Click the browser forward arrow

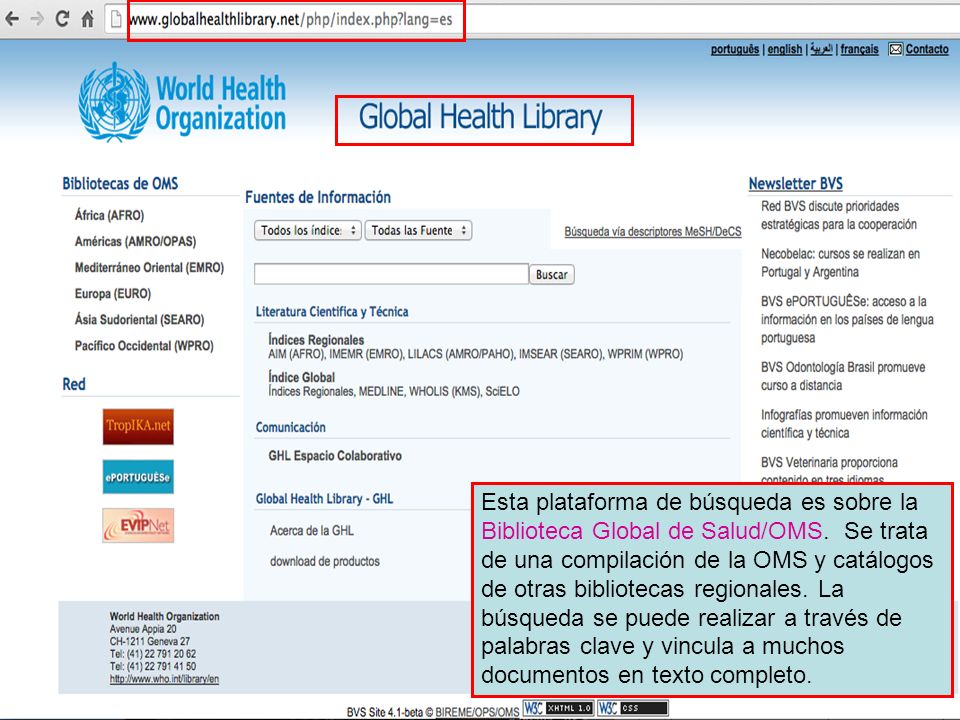tap(37, 19)
